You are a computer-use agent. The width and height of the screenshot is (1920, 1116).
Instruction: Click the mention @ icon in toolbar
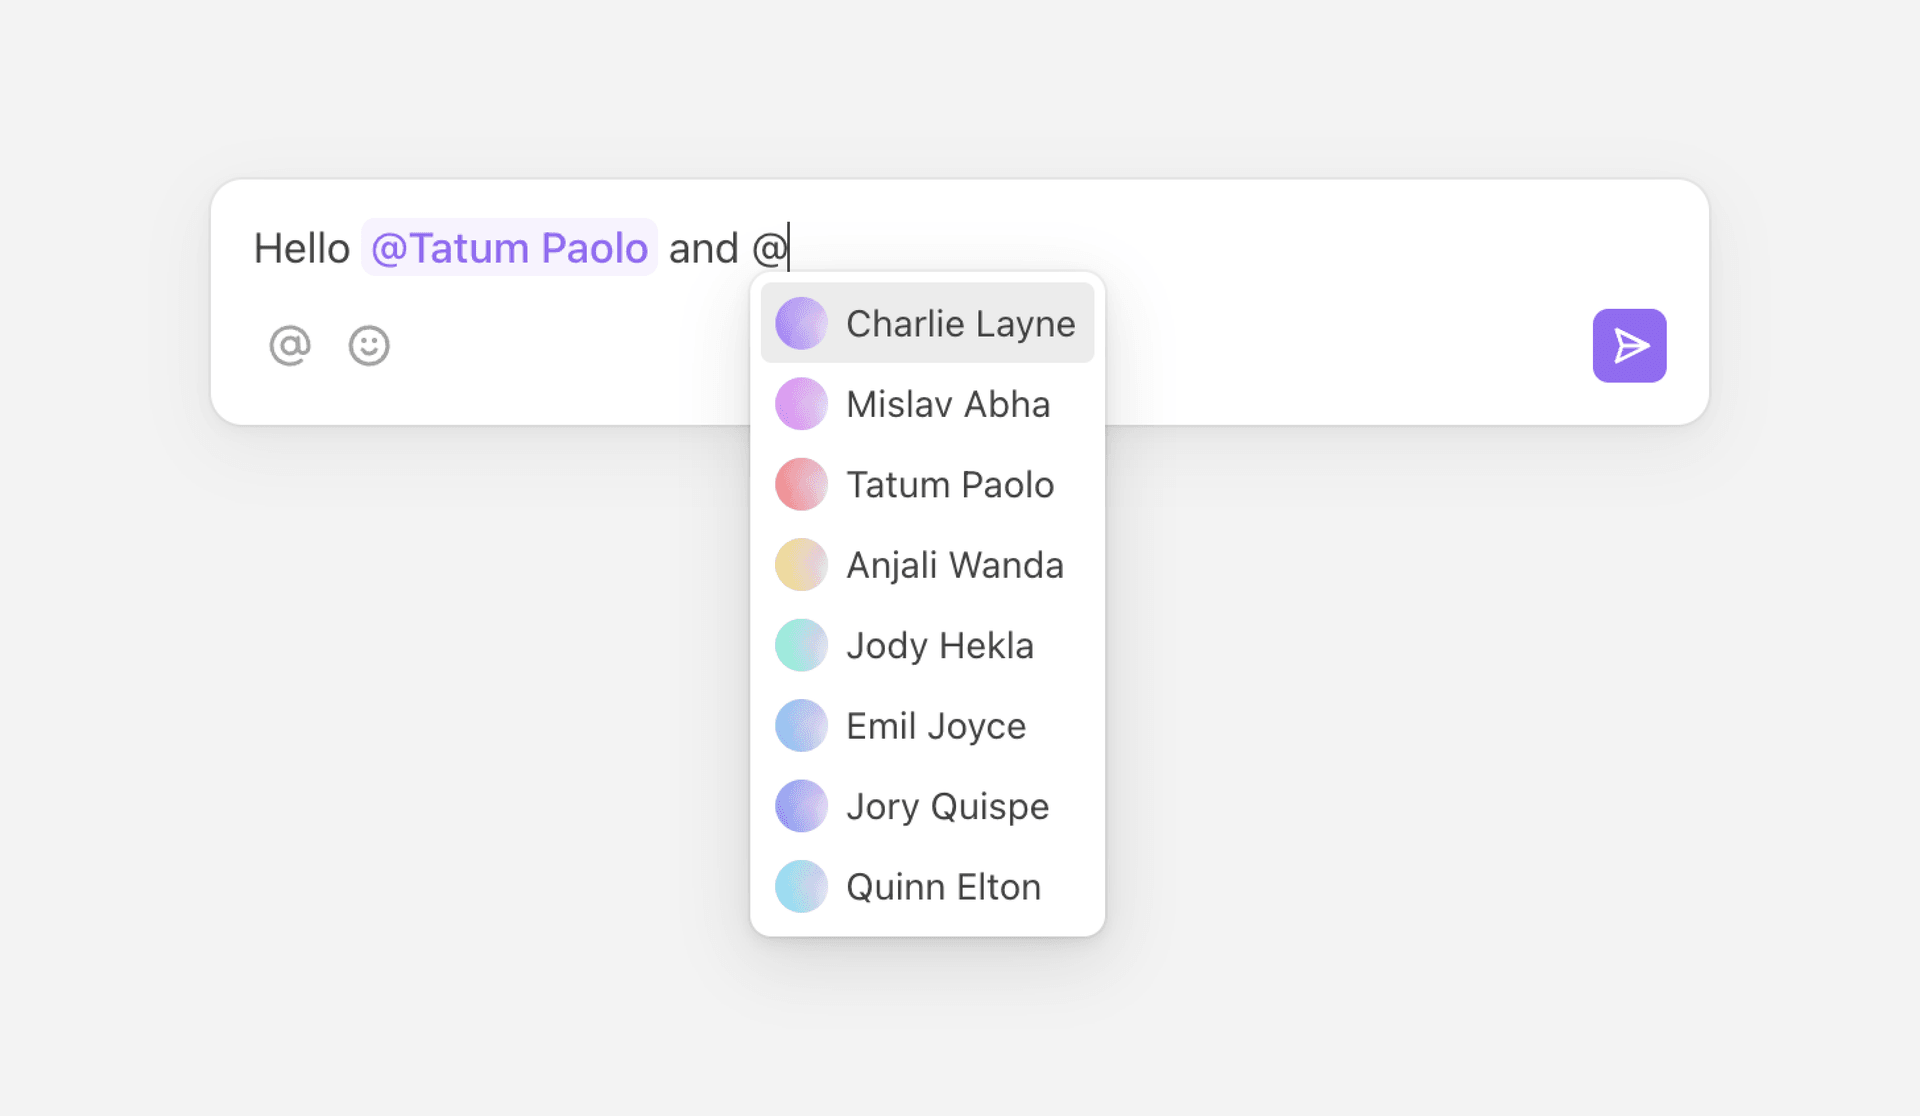tap(290, 346)
